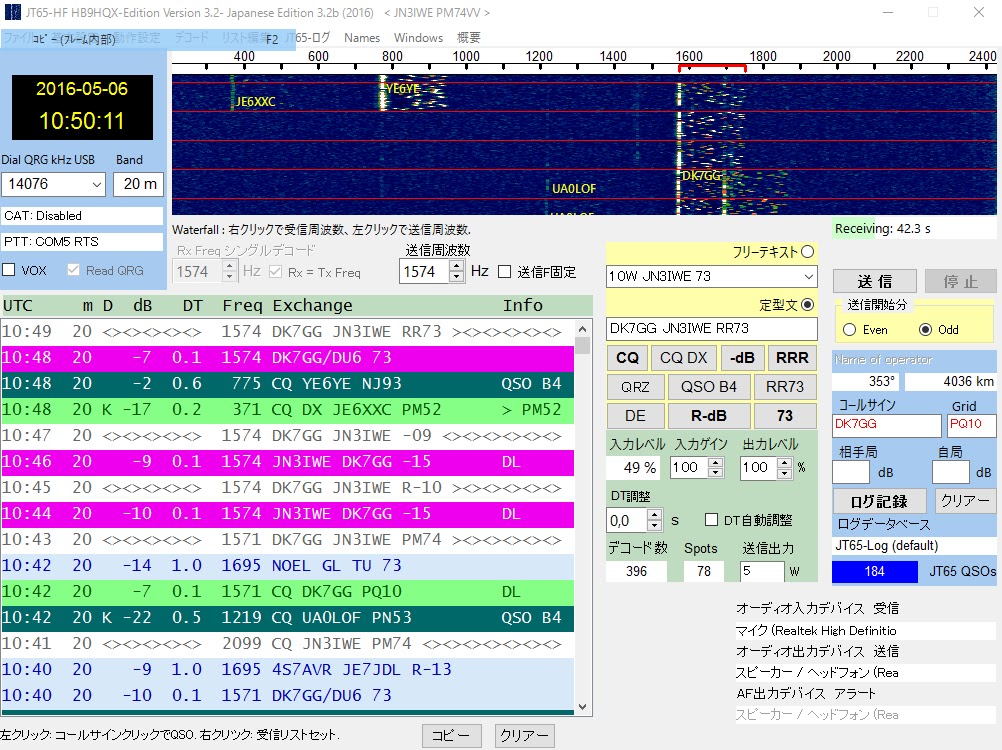This screenshot has width=1002, height=750.
Task: Click the RR73 button
Action: coord(785,386)
